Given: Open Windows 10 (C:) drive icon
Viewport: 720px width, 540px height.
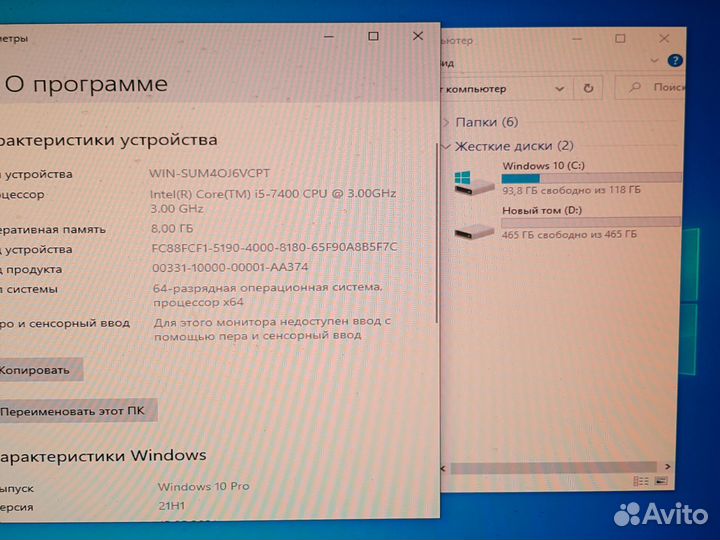Looking at the screenshot, I should coord(473,182).
